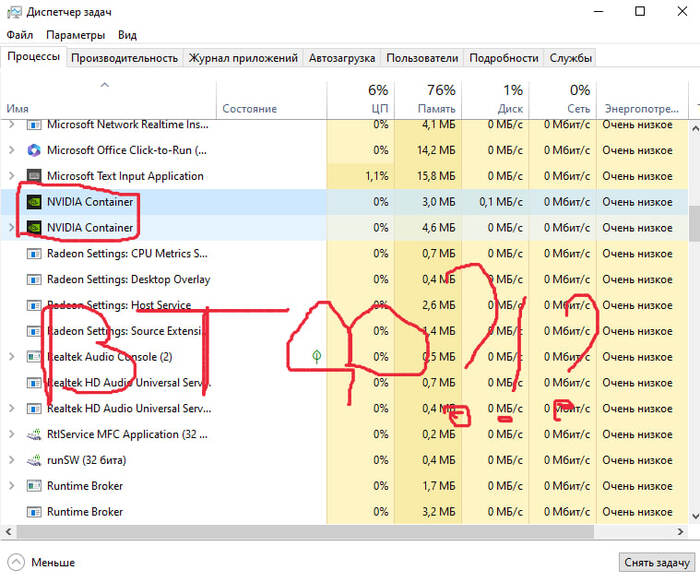Click the 4,1 МБ memory cell

(x=428, y=125)
